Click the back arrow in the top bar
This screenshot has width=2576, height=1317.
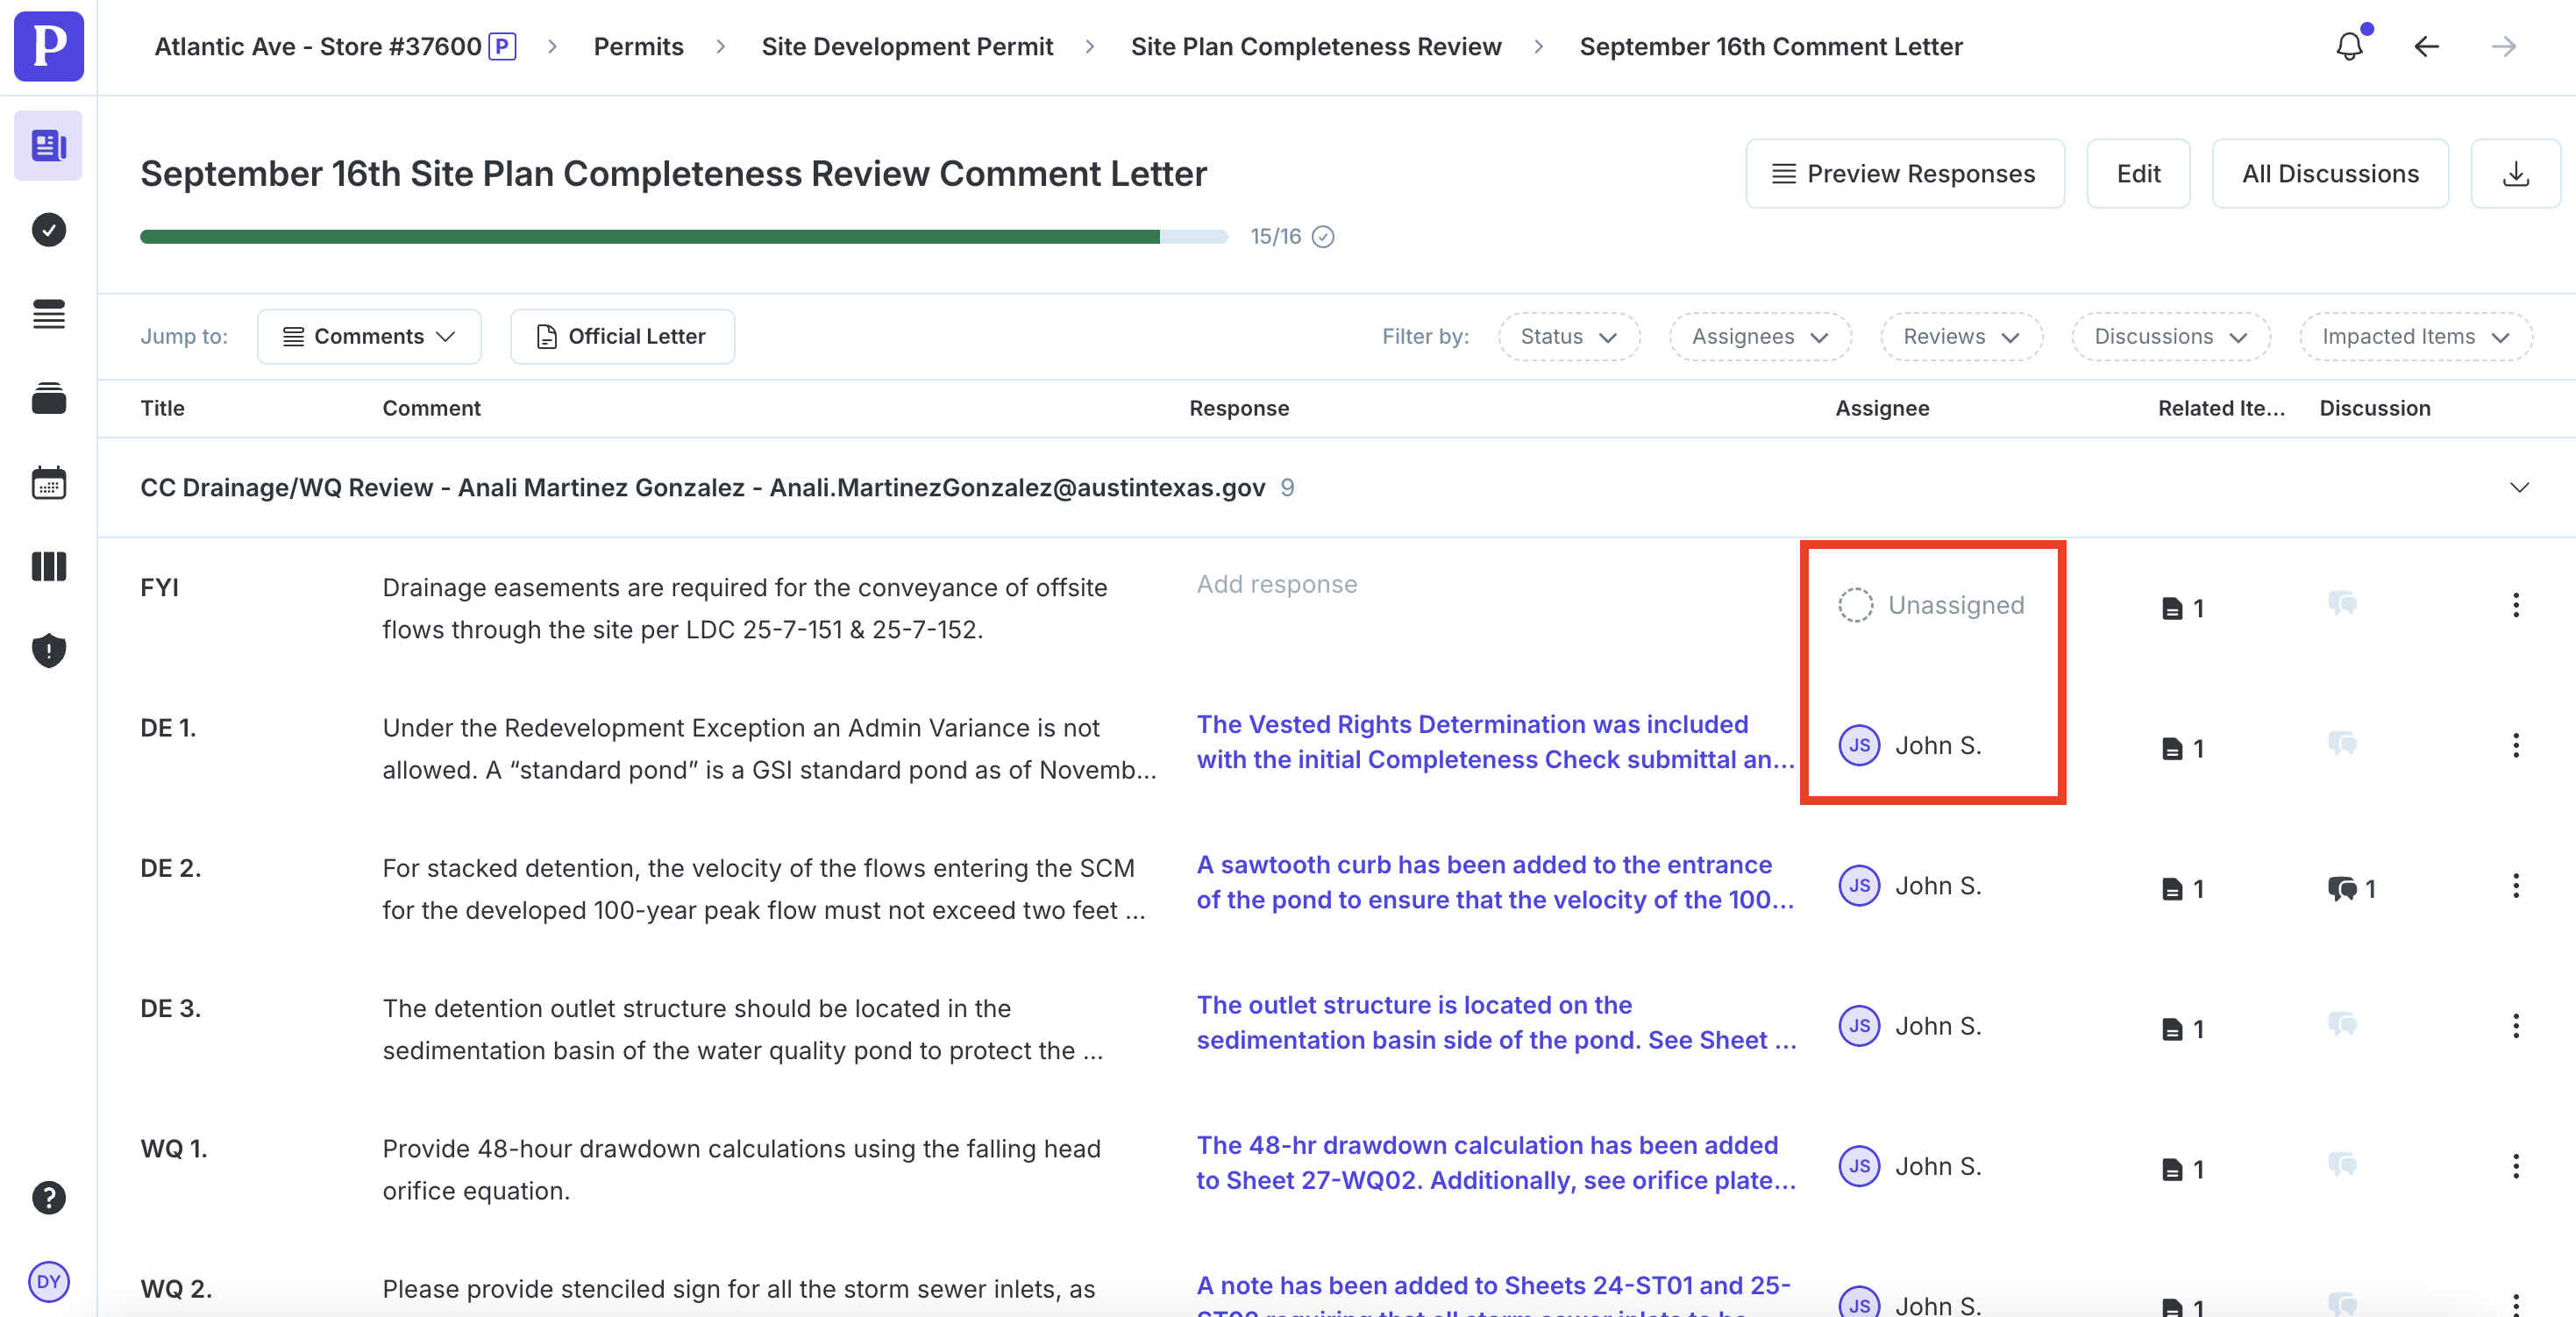(x=2427, y=47)
